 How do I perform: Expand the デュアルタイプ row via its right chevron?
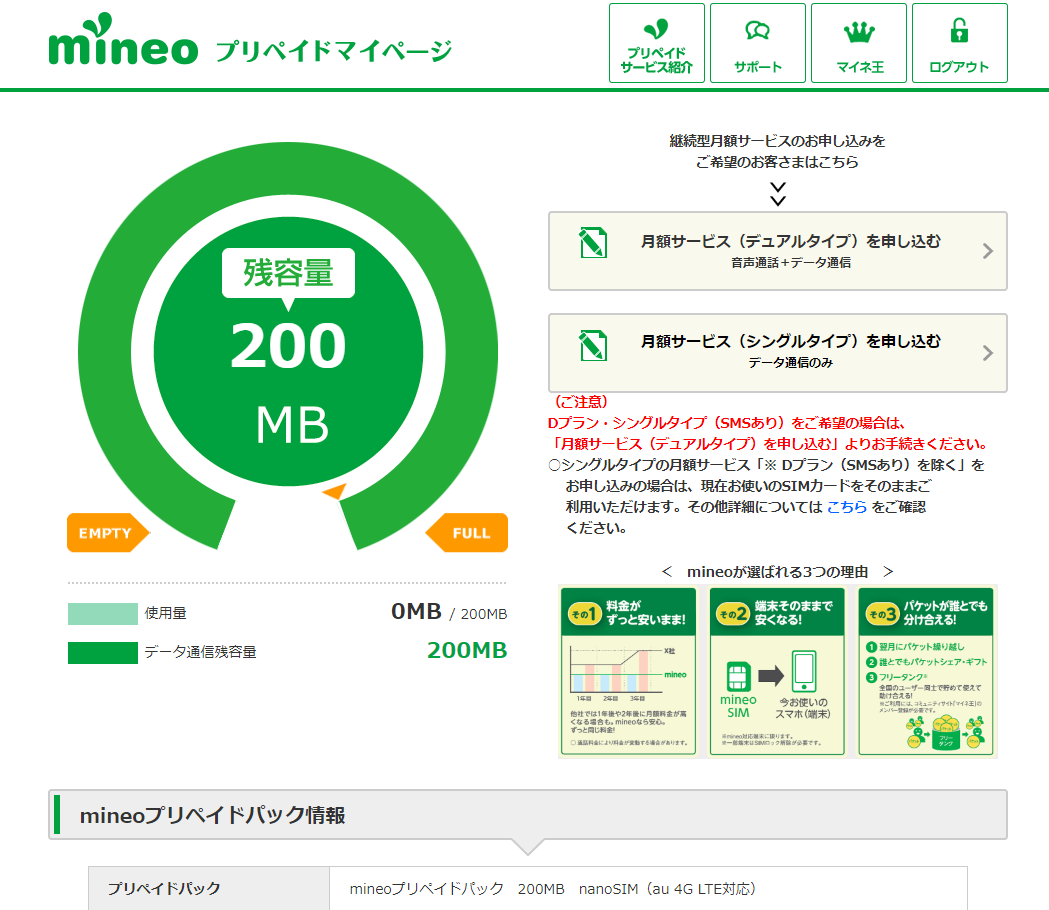pyautogui.click(x=986, y=250)
